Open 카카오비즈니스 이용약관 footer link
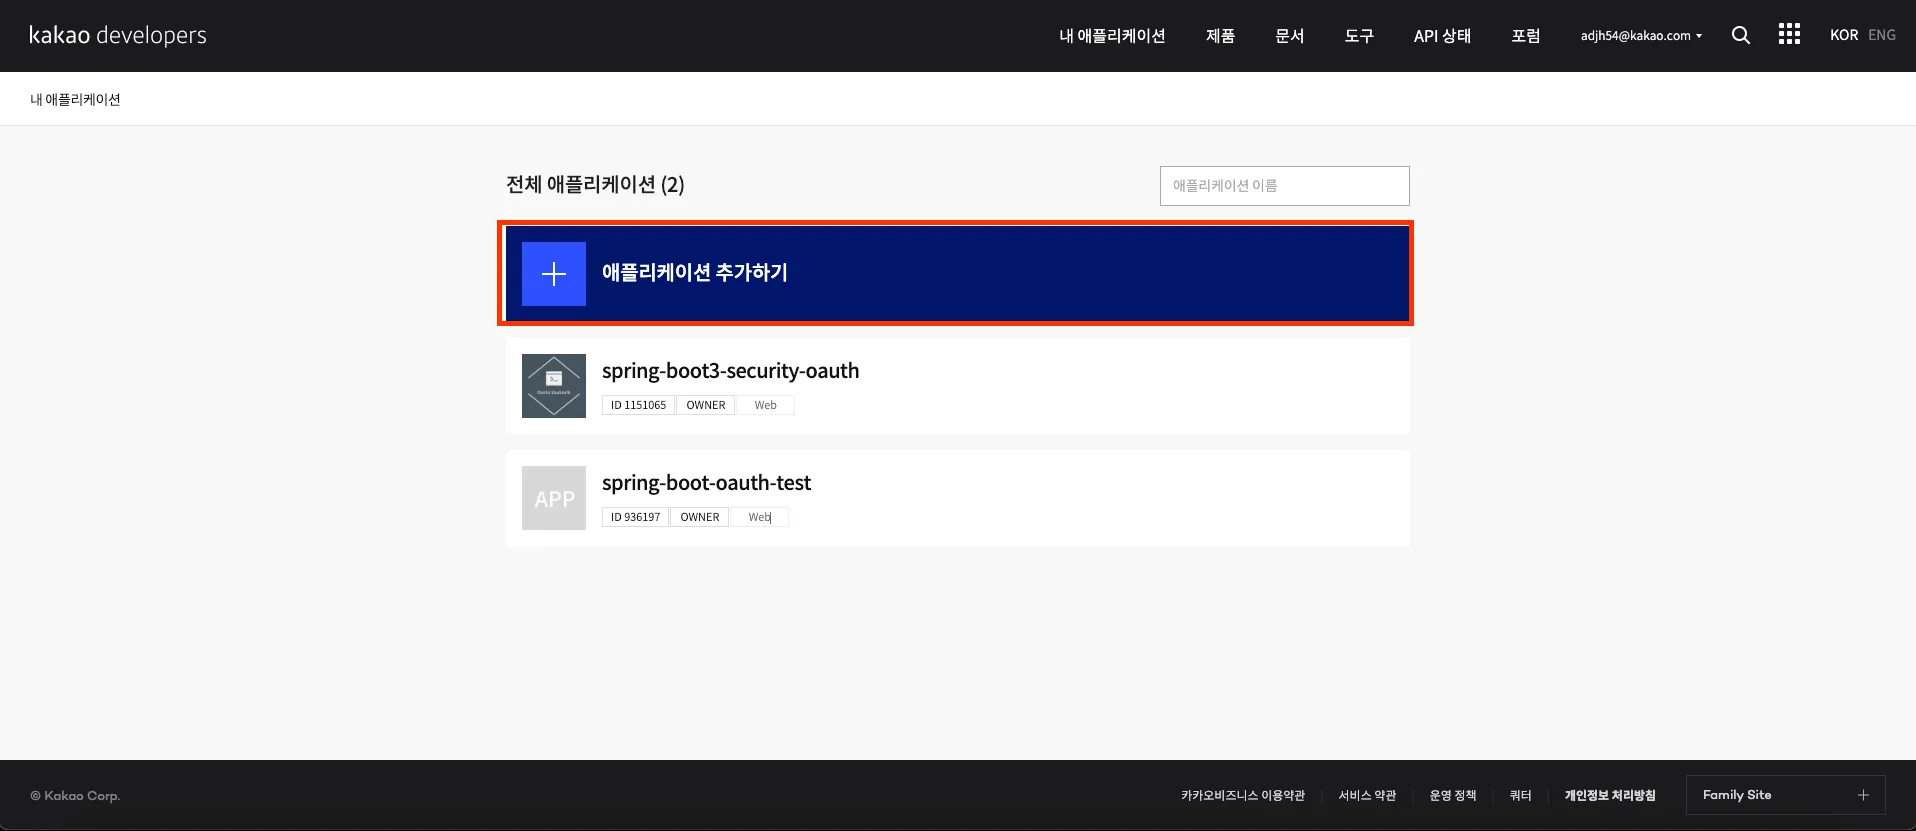1916x831 pixels. 1243,796
